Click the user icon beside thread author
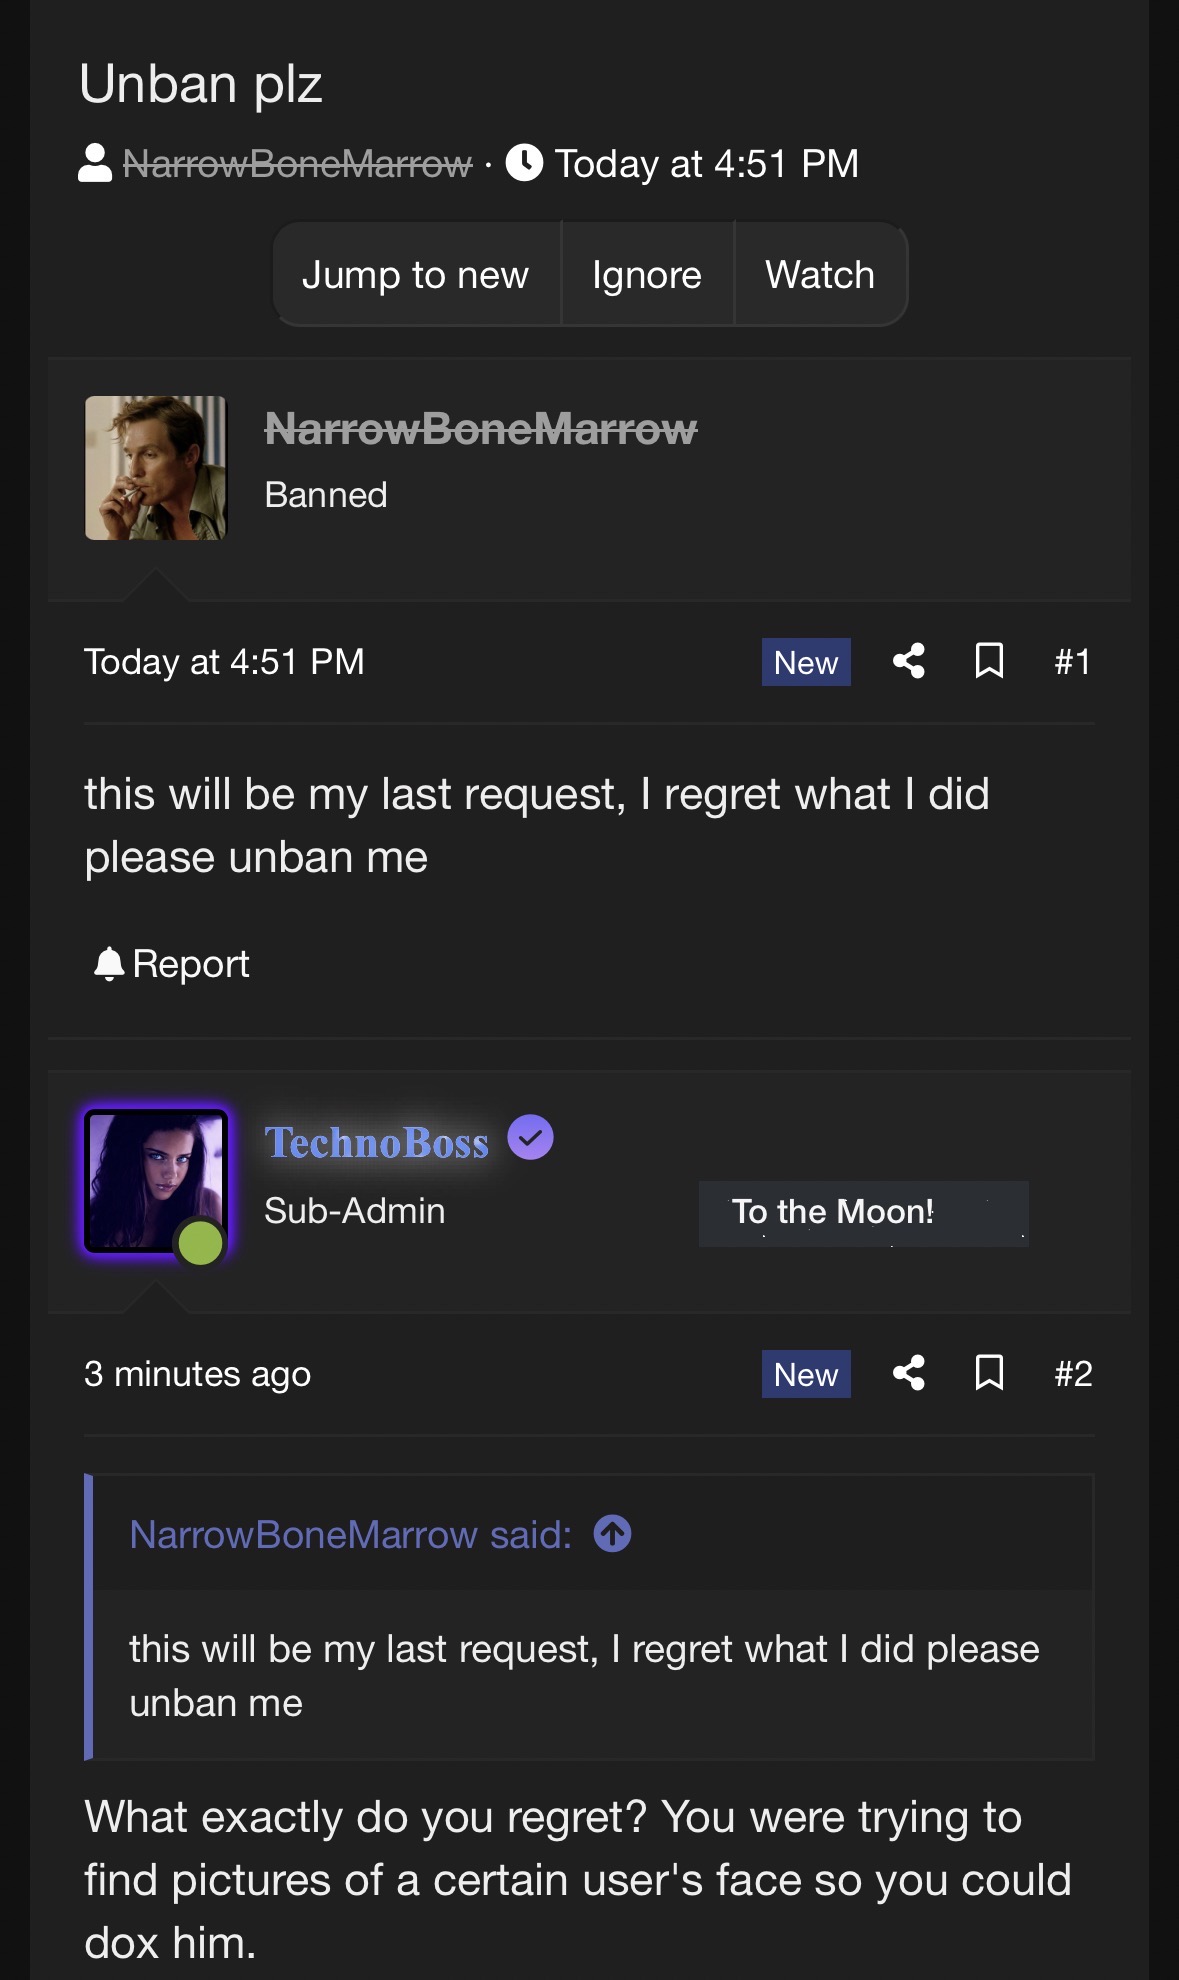Image resolution: width=1179 pixels, height=1980 pixels. (95, 163)
